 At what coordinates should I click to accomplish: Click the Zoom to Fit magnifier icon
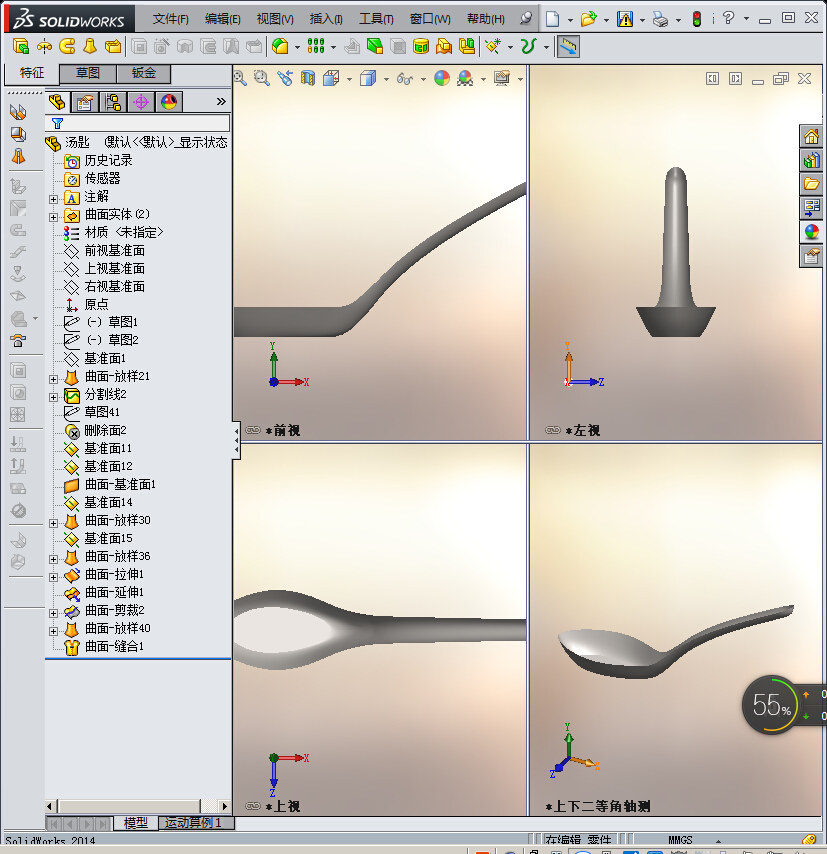[240, 78]
